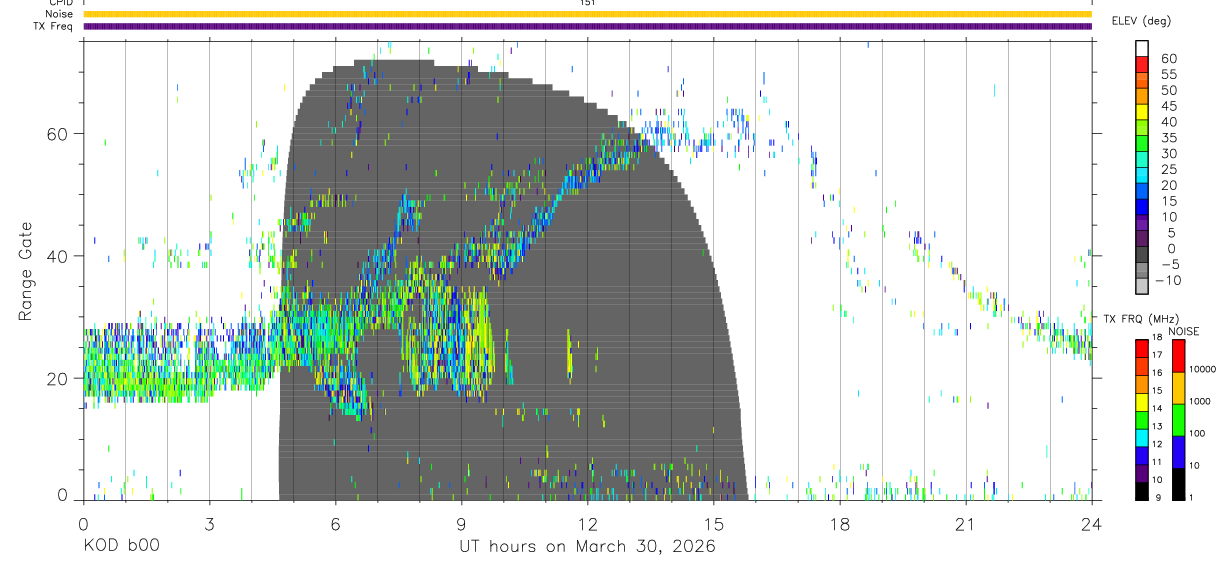Click the yellow Noise strip above the plot
This screenshot has height=567, width=1228.
coord(587,14)
